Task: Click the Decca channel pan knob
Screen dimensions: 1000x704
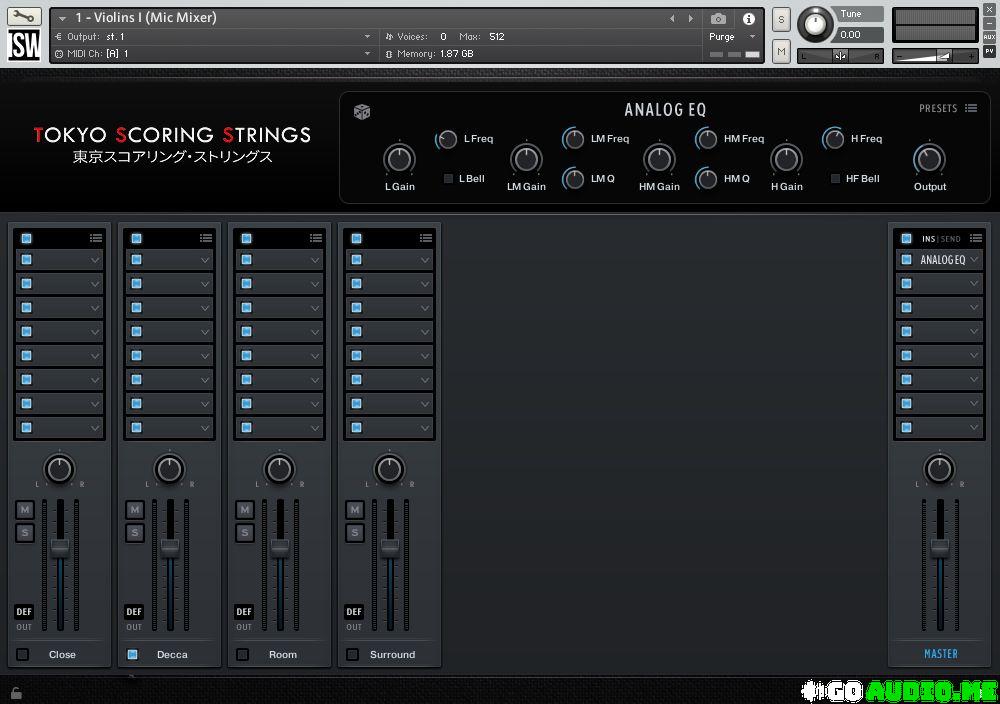Action: (x=169, y=469)
